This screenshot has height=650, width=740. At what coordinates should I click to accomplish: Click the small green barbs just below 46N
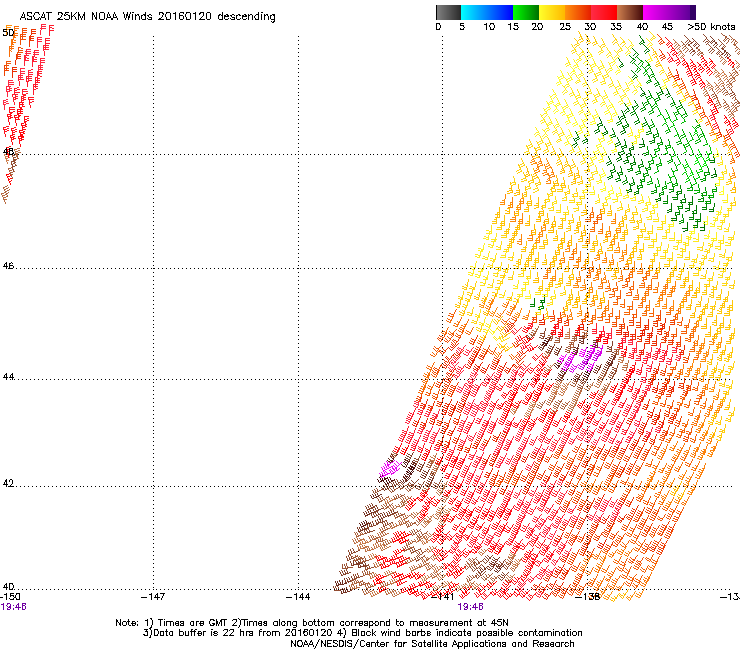[x=538, y=303]
